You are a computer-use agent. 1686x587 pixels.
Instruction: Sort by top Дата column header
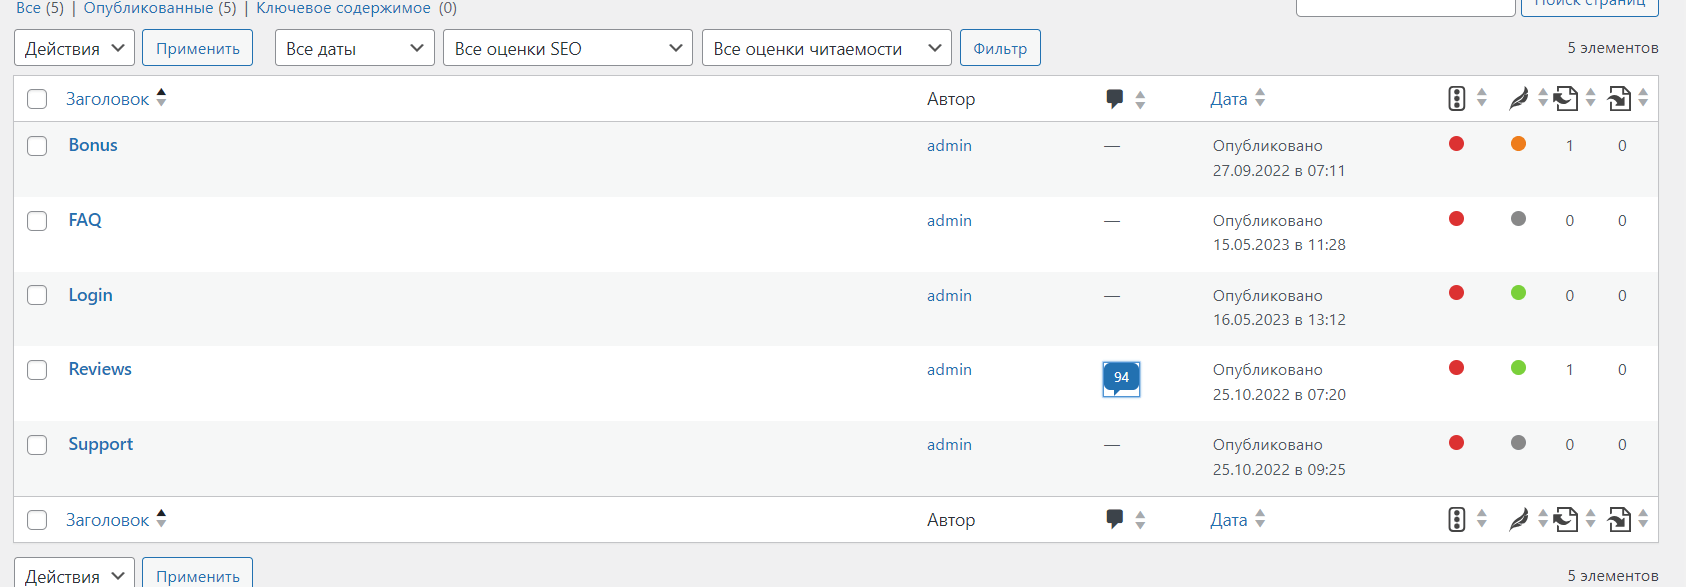click(x=1229, y=99)
